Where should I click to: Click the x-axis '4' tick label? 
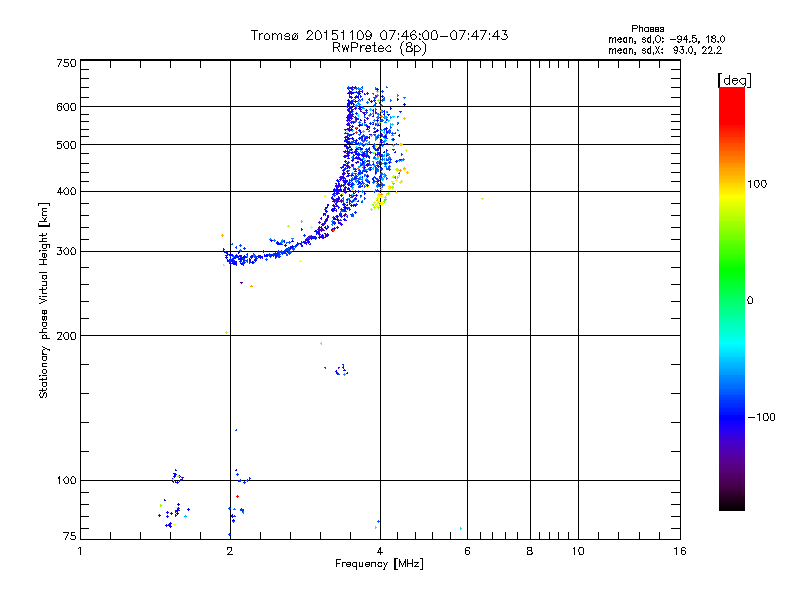380,551
